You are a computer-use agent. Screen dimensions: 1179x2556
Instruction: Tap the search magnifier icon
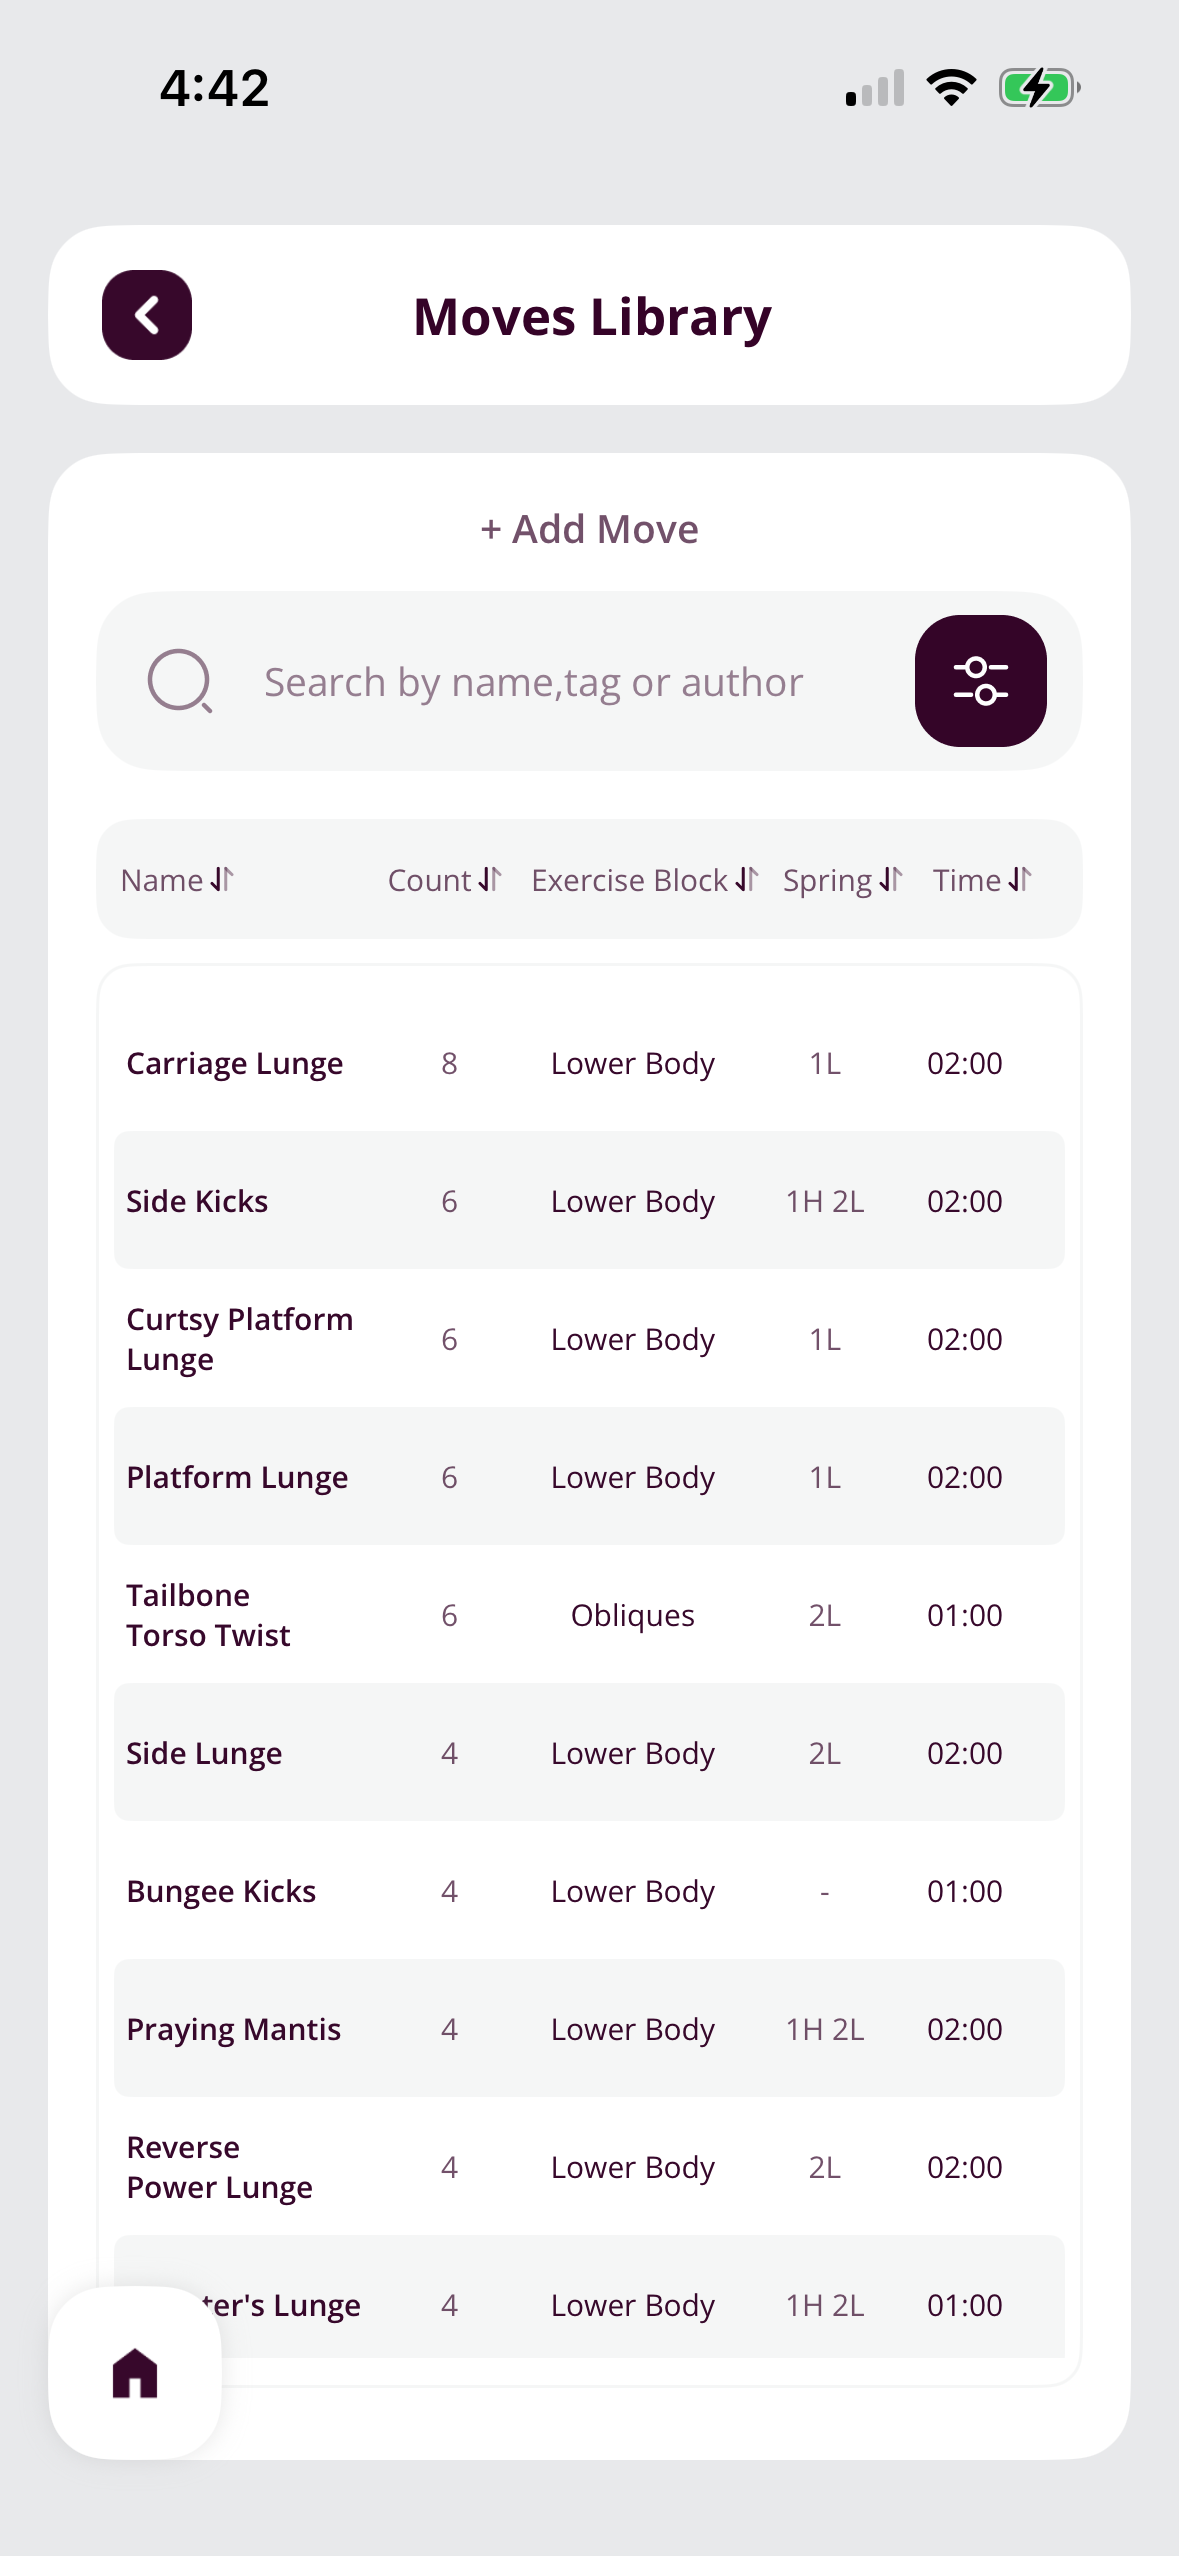(180, 681)
